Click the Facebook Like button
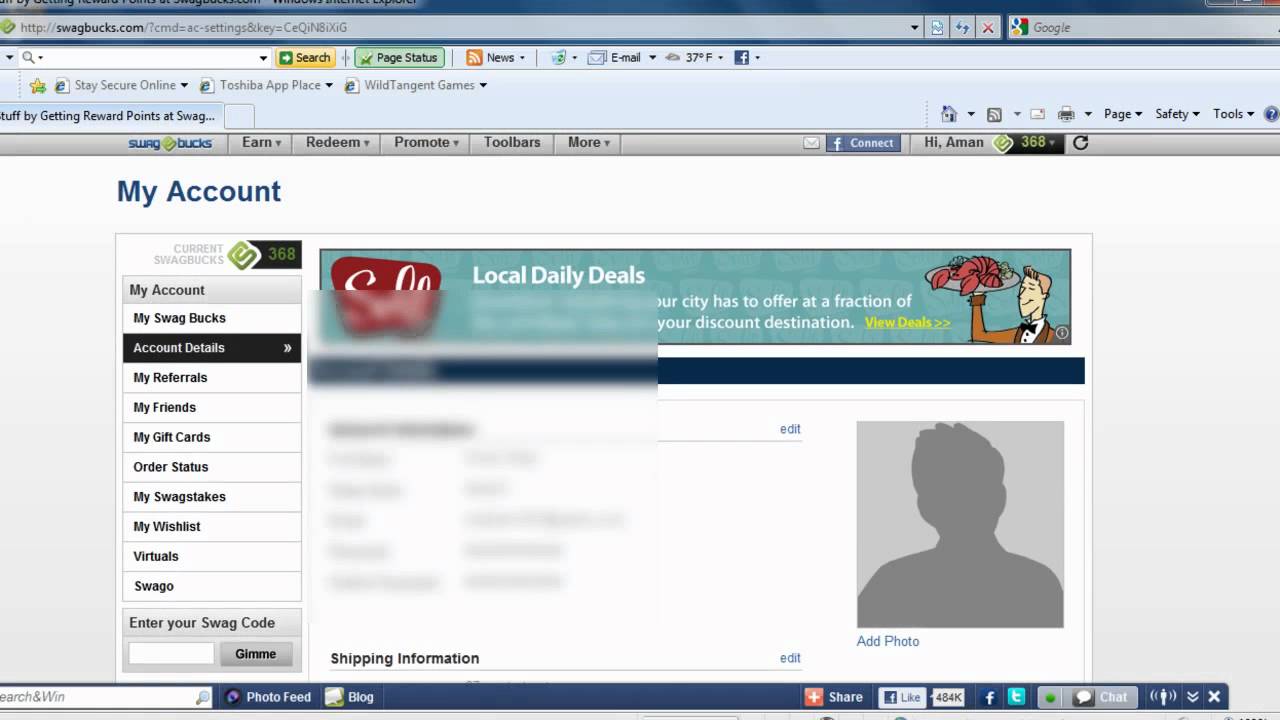The width and height of the screenshot is (1280, 720). (x=901, y=697)
